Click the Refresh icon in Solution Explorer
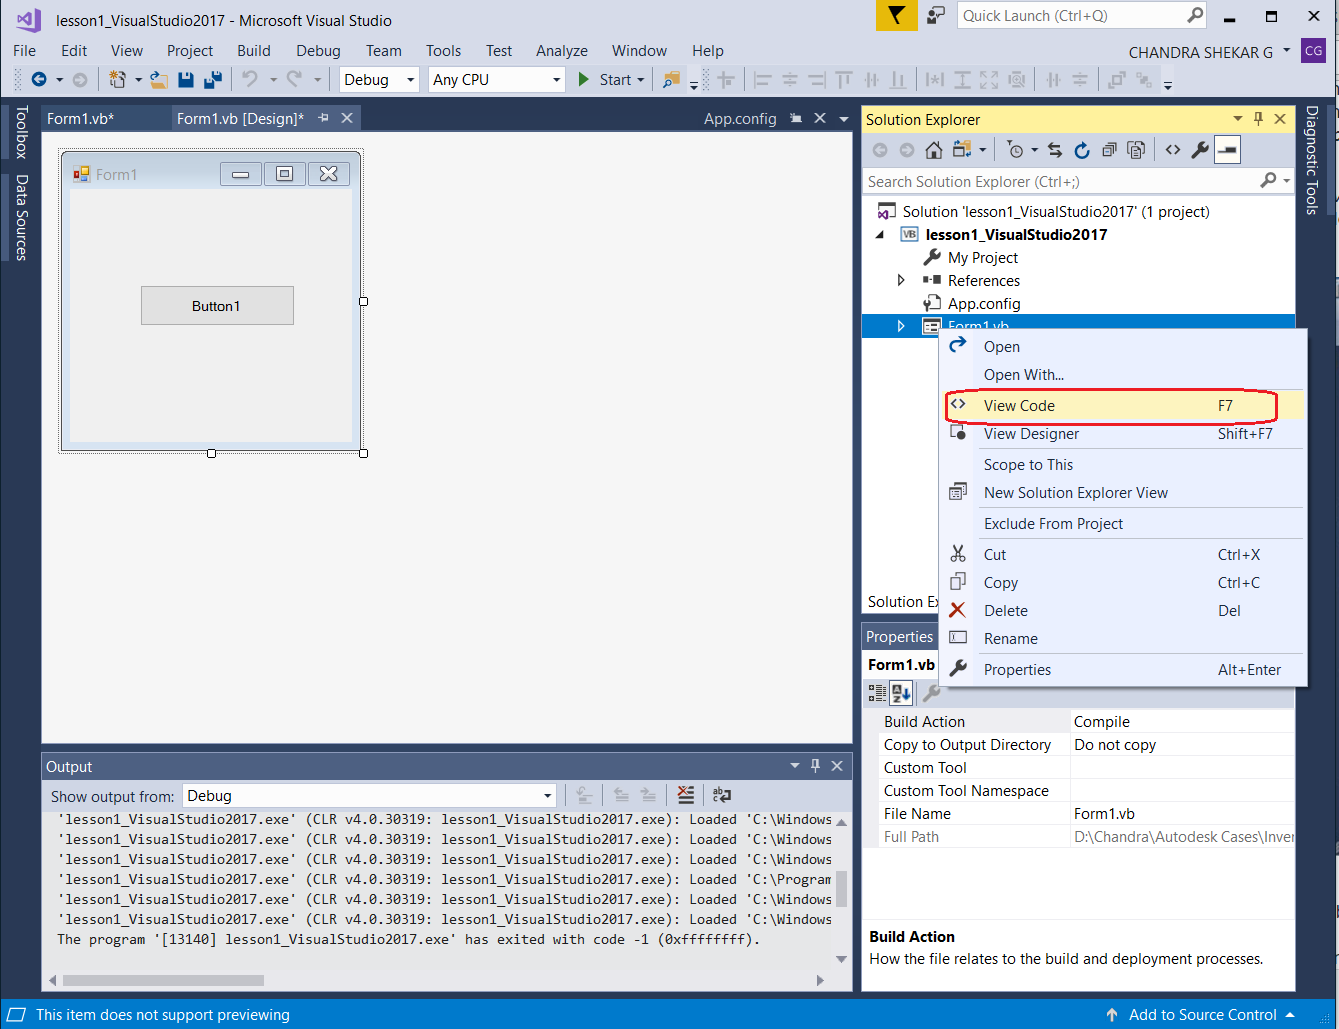This screenshot has width=1339, height=1029. tap(1081, 150)
